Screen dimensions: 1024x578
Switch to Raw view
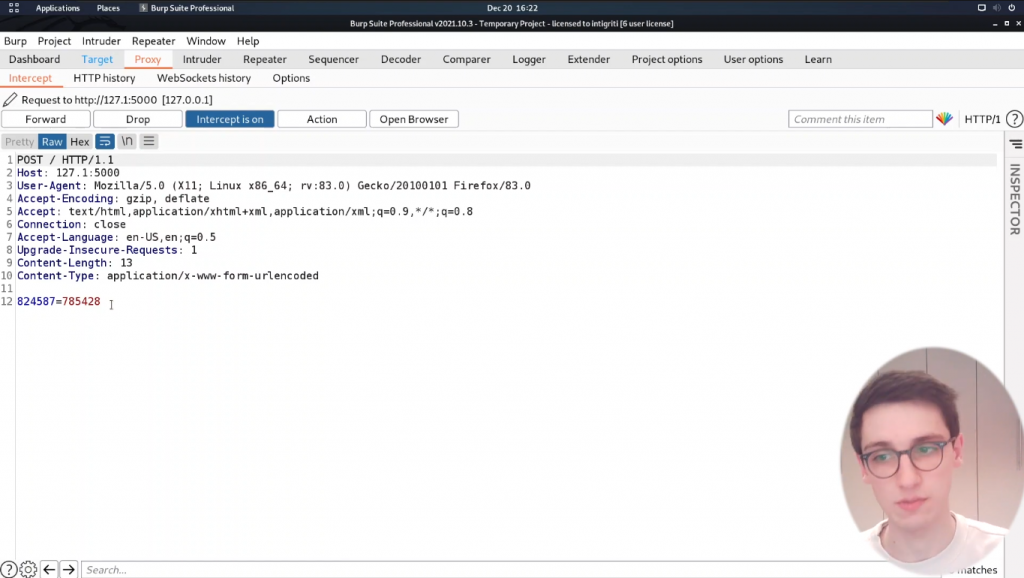[52, 142]
